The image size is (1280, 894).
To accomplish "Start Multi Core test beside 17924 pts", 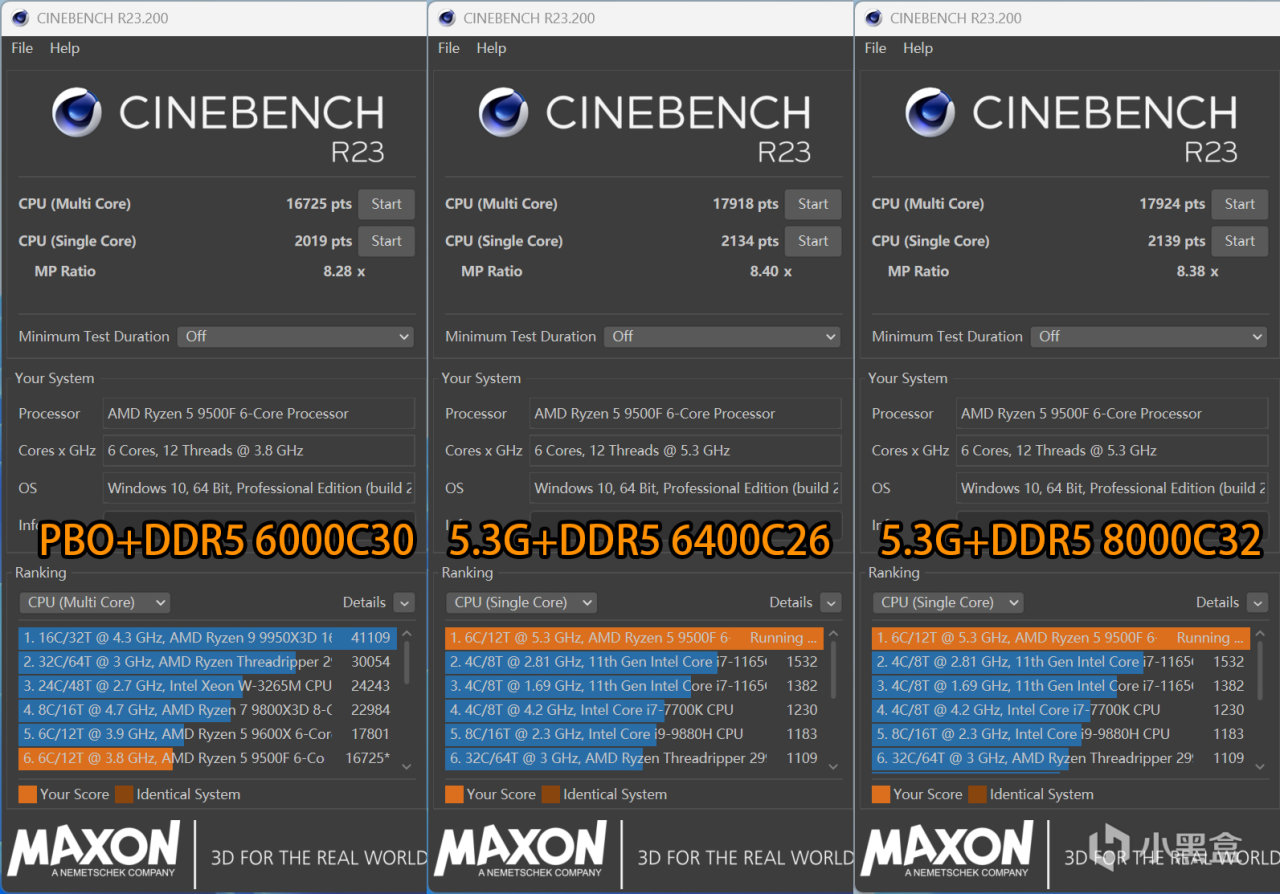I will [x=1240, y=204].
